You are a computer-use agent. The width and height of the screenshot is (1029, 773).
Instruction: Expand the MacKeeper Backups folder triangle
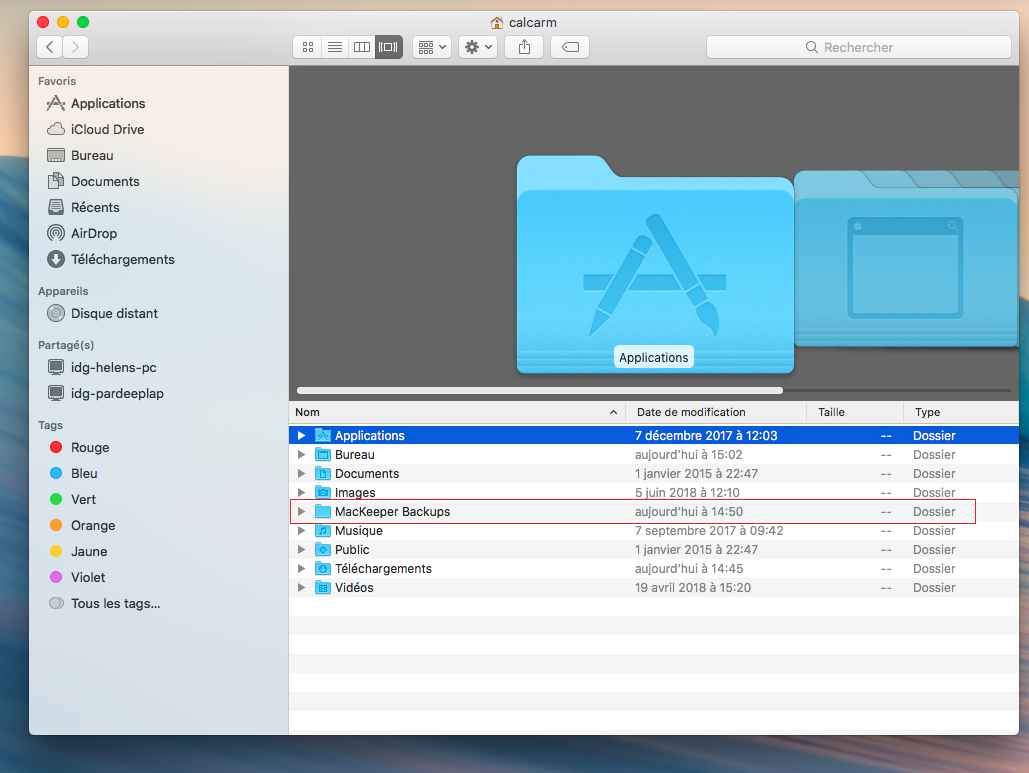pos(301,512)
